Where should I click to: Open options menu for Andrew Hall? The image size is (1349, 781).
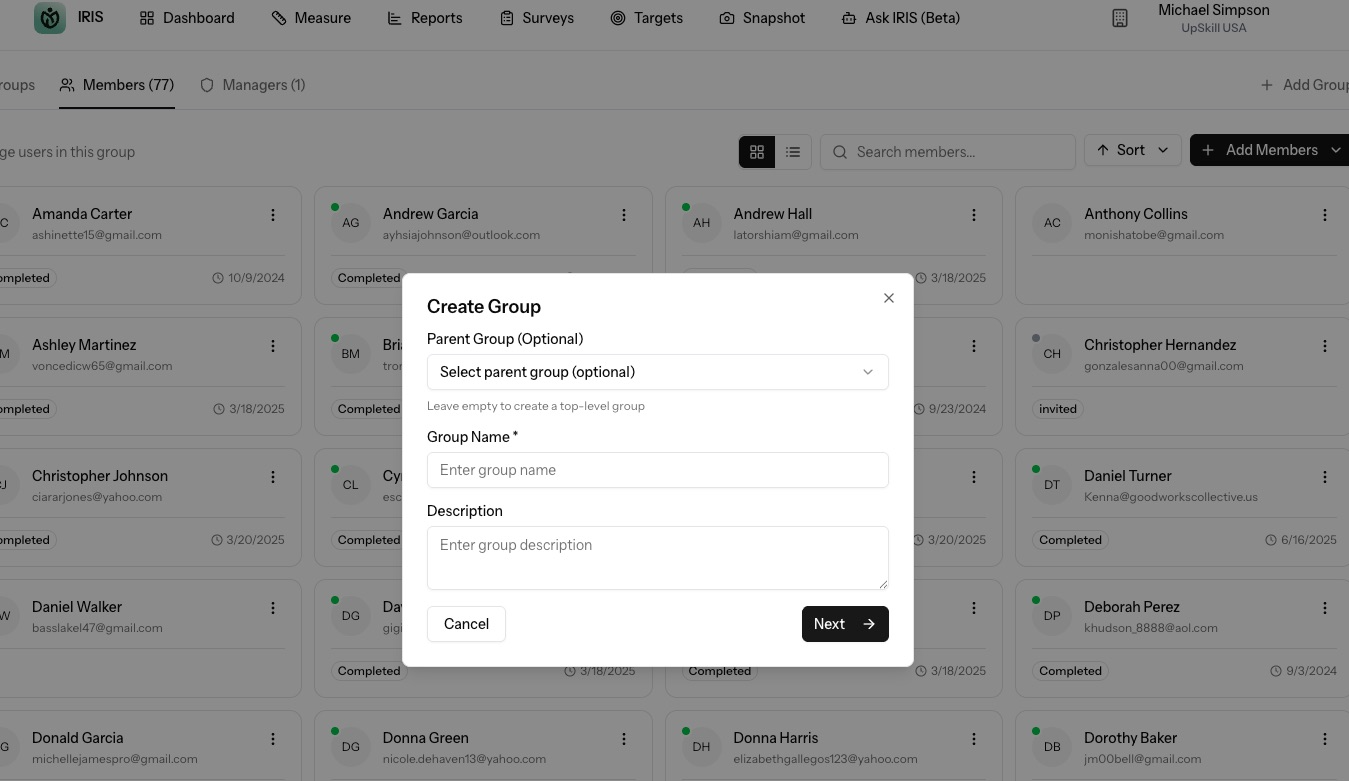point(975,215)
